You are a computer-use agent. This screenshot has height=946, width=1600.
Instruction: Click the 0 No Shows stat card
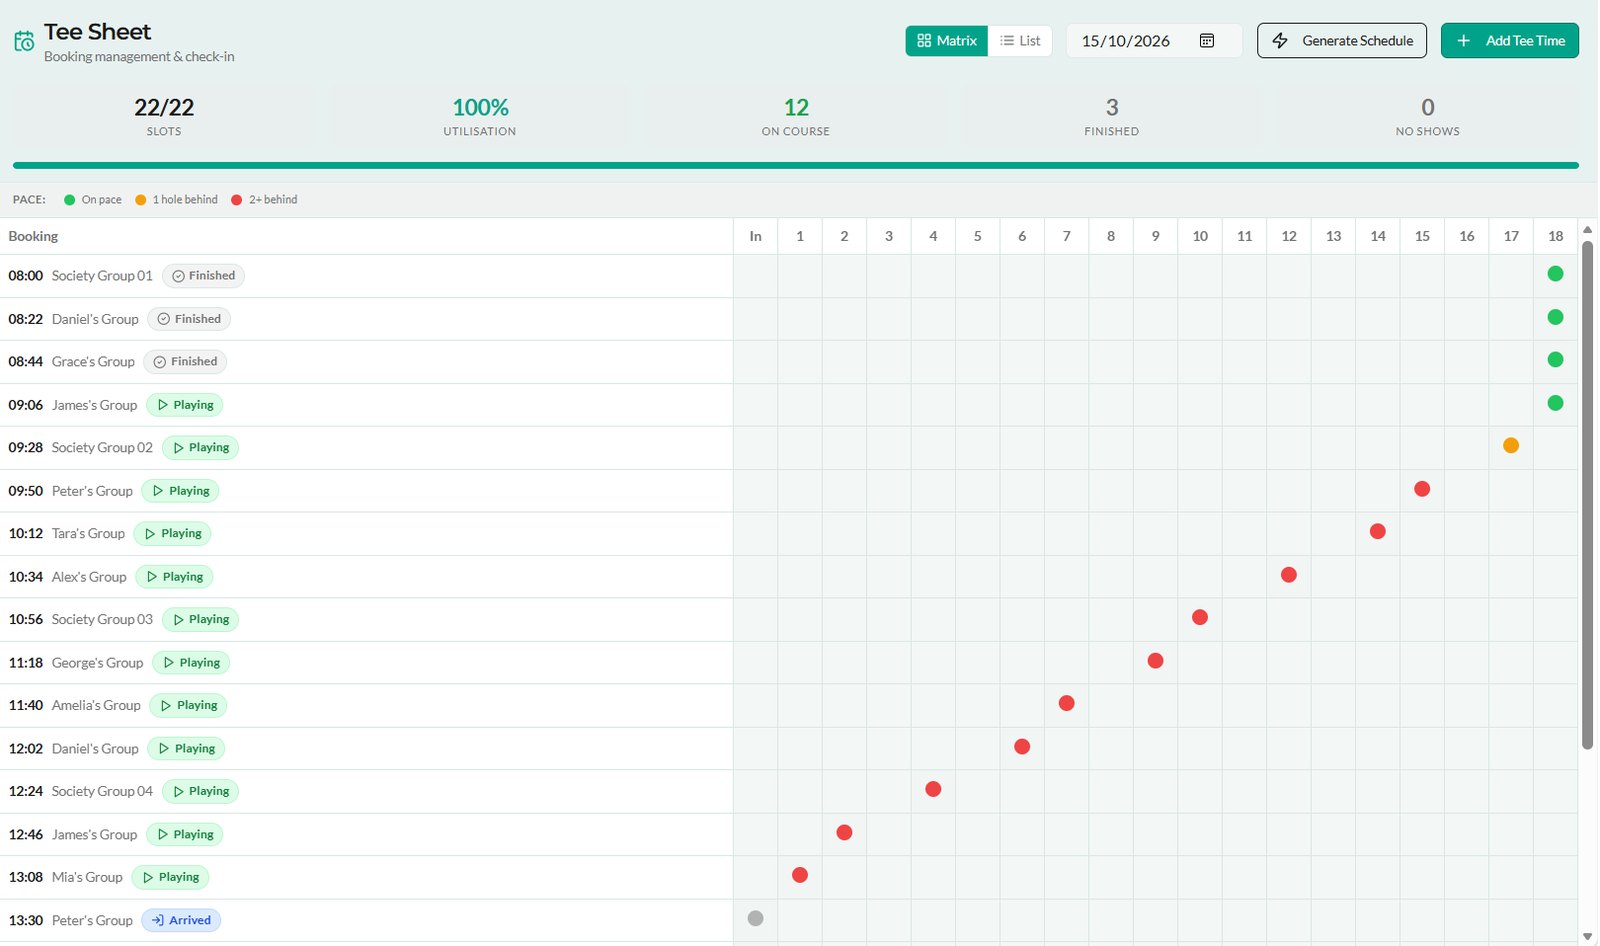click(x=1428, y=117)
